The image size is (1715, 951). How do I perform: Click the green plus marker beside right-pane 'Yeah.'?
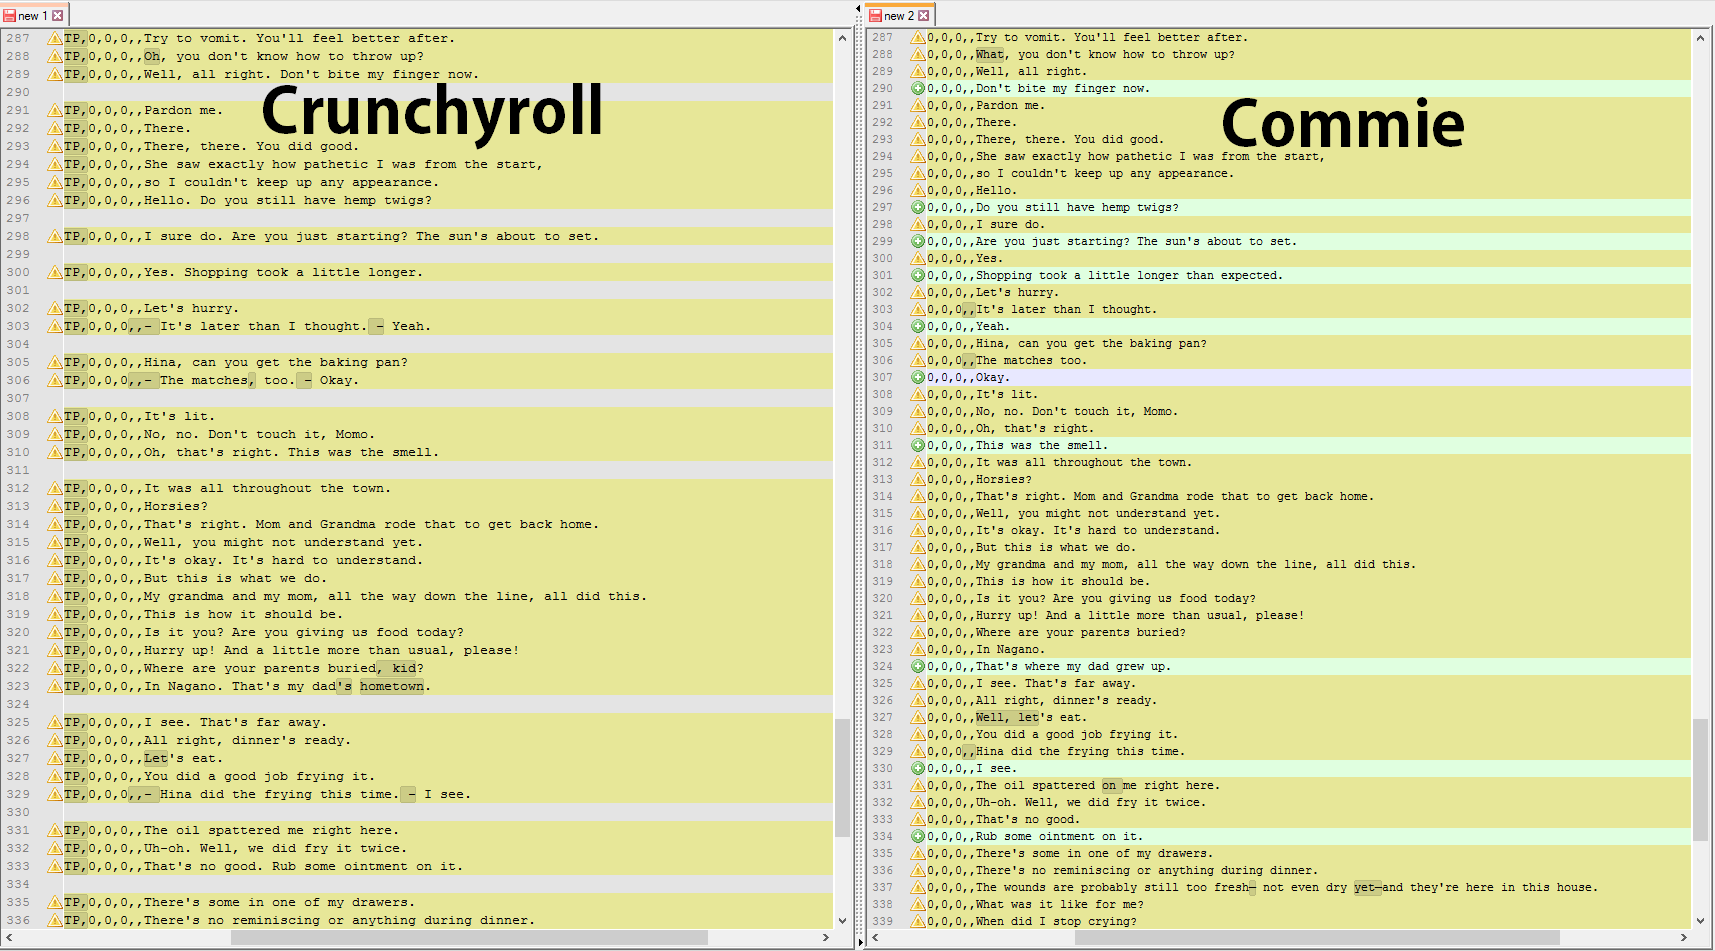click(x=917, y=326)
